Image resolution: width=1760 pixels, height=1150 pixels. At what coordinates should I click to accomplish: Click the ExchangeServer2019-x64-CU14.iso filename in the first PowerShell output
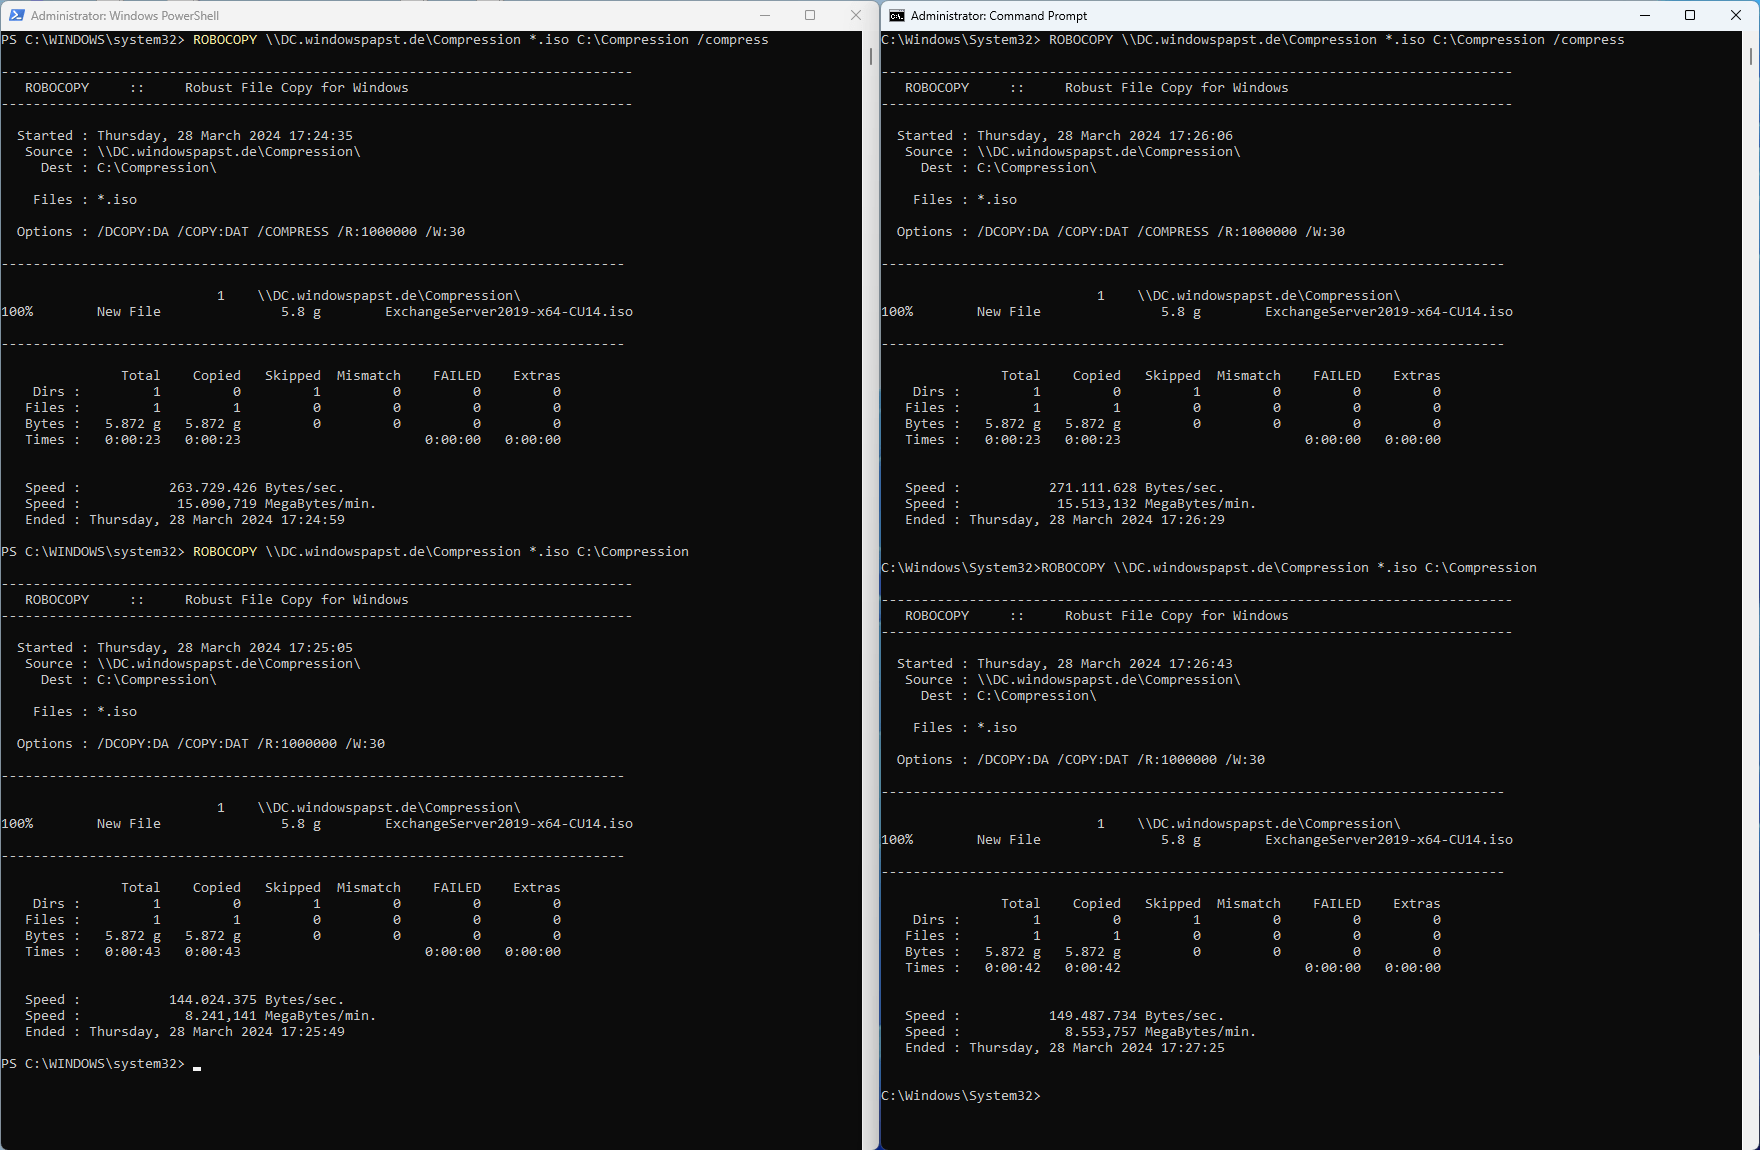[x=508, y=312]
